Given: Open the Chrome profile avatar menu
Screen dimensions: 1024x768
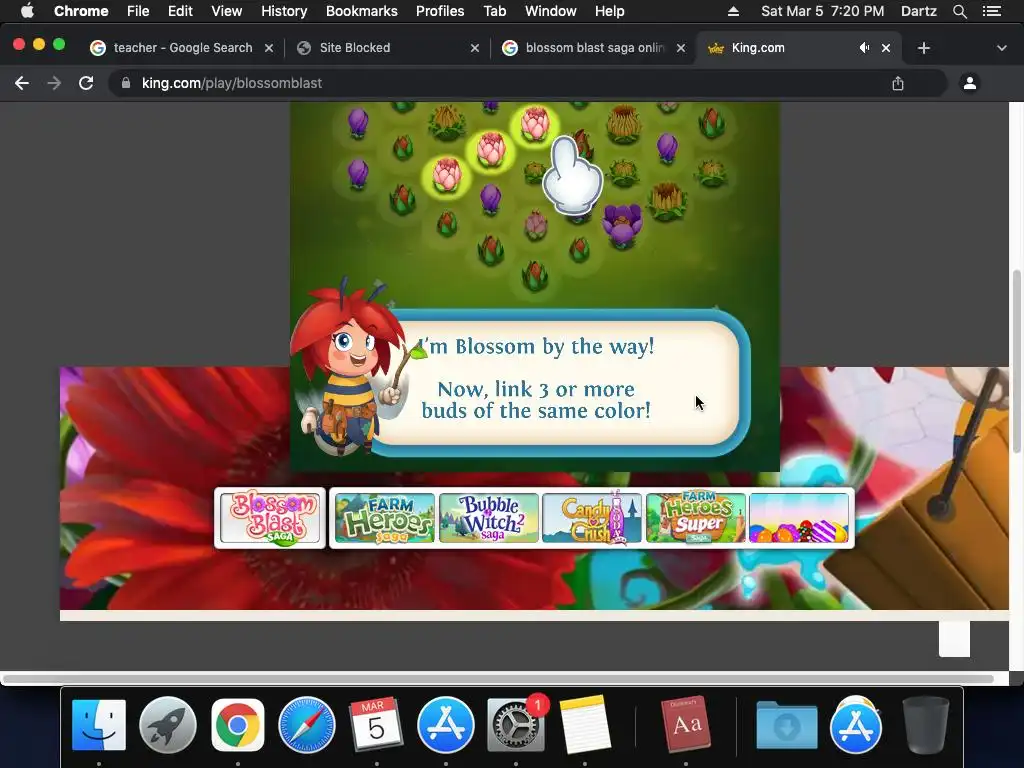Looking at the screenshot, I should 970,83.
